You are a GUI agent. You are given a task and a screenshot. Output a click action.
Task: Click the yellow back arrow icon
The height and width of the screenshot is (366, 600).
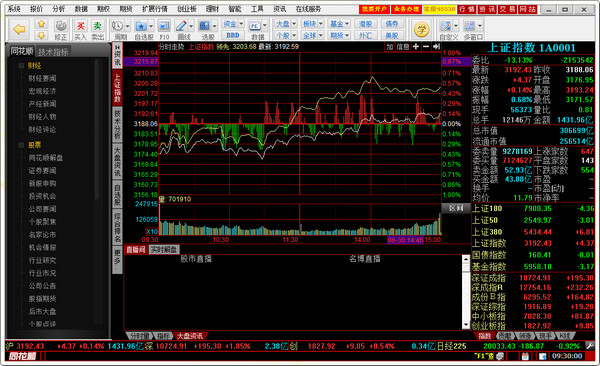tap(19, 29)
